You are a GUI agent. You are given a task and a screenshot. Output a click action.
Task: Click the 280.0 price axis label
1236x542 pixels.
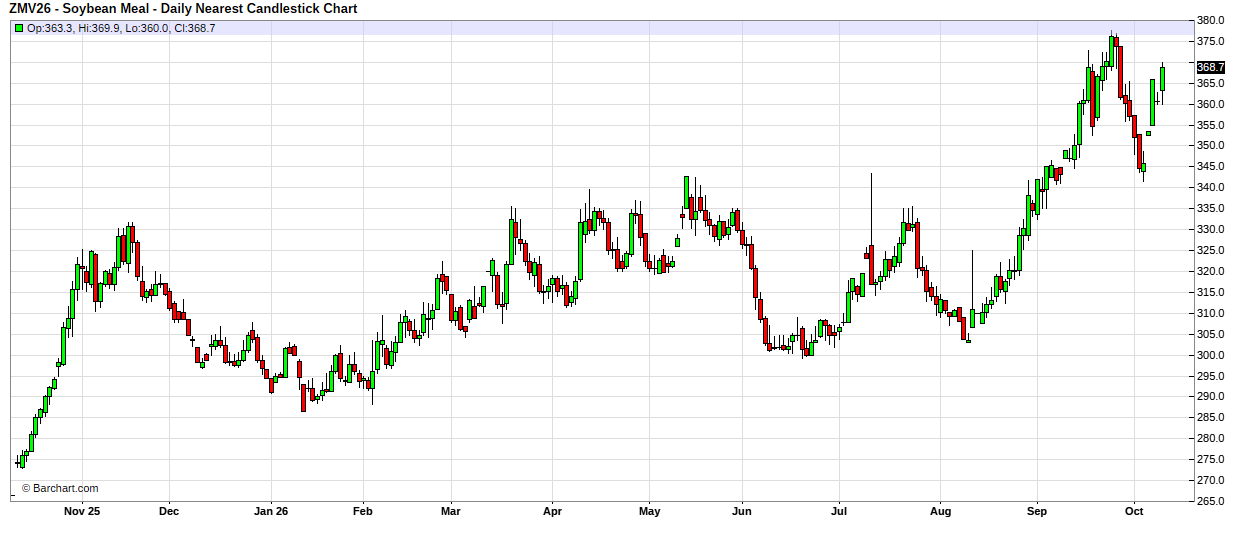tap(1211, 438)
